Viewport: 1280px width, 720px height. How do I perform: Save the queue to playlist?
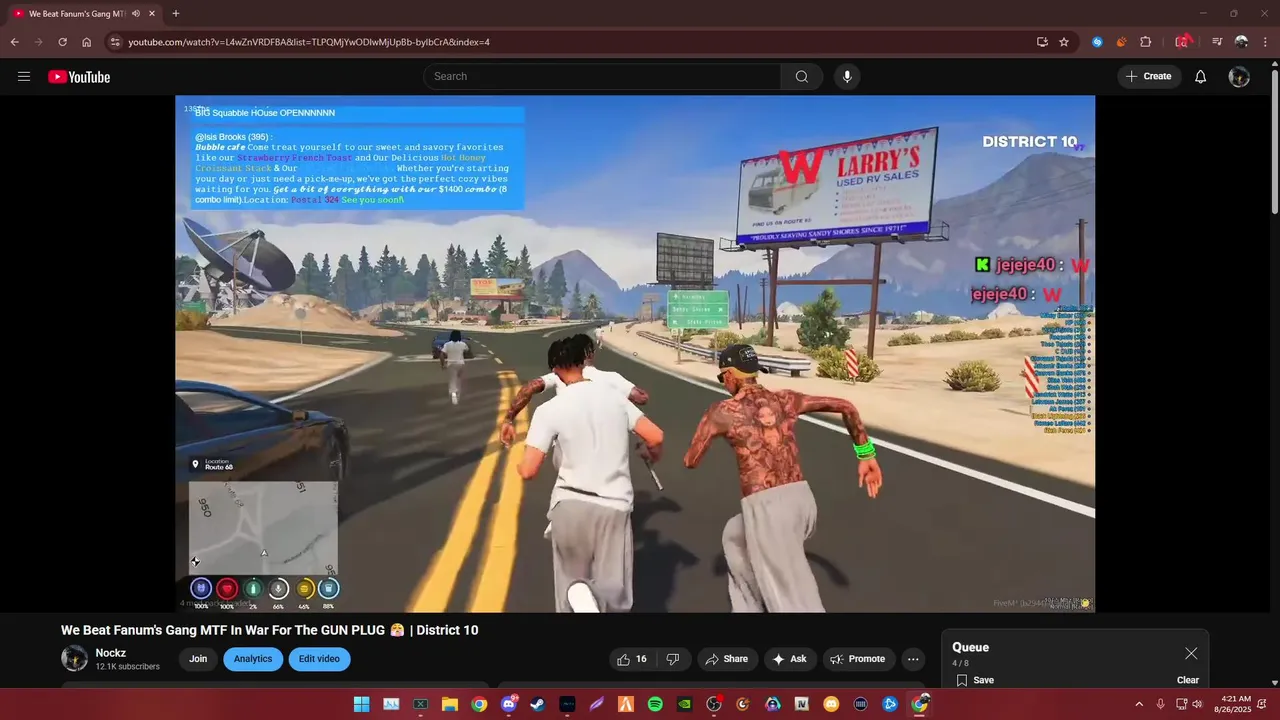pyautogui.click(x=975, y=680)
